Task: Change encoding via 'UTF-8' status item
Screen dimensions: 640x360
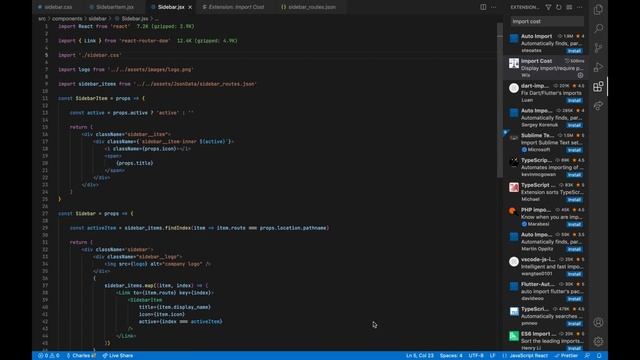Action: click(476, 356)
